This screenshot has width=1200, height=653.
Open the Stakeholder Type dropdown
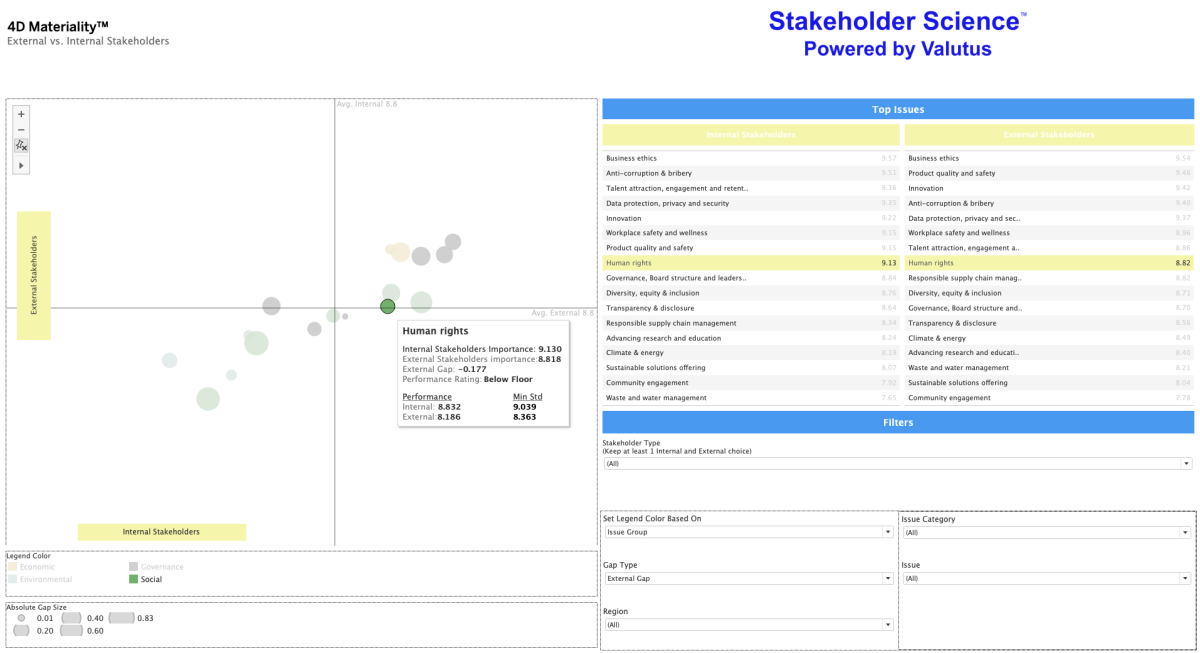897,464
